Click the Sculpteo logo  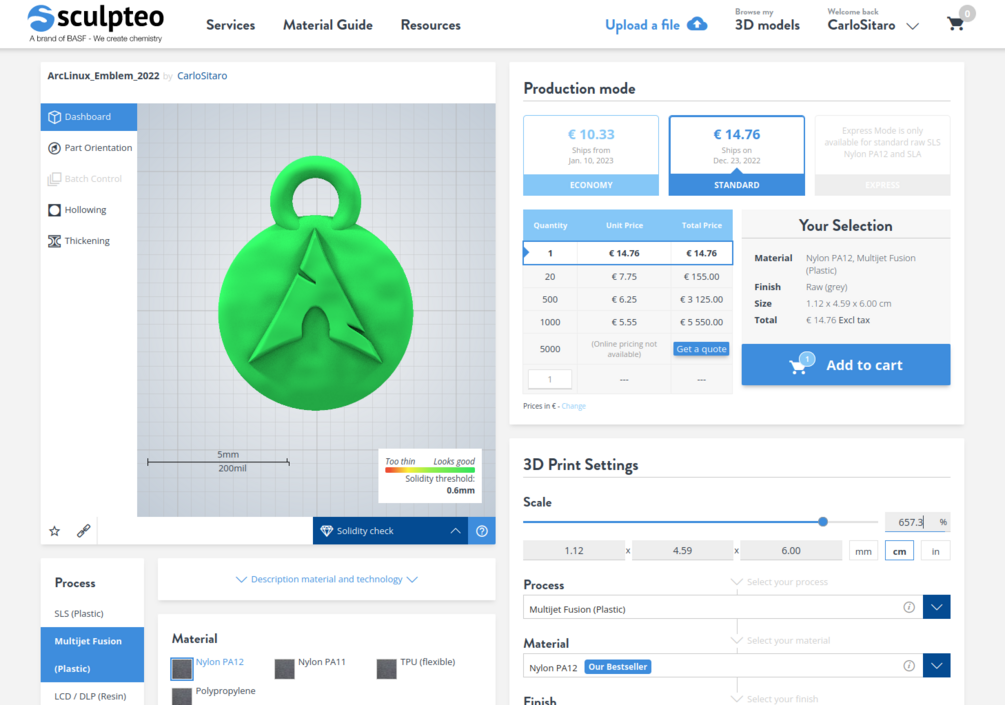(x=96, y=23)
